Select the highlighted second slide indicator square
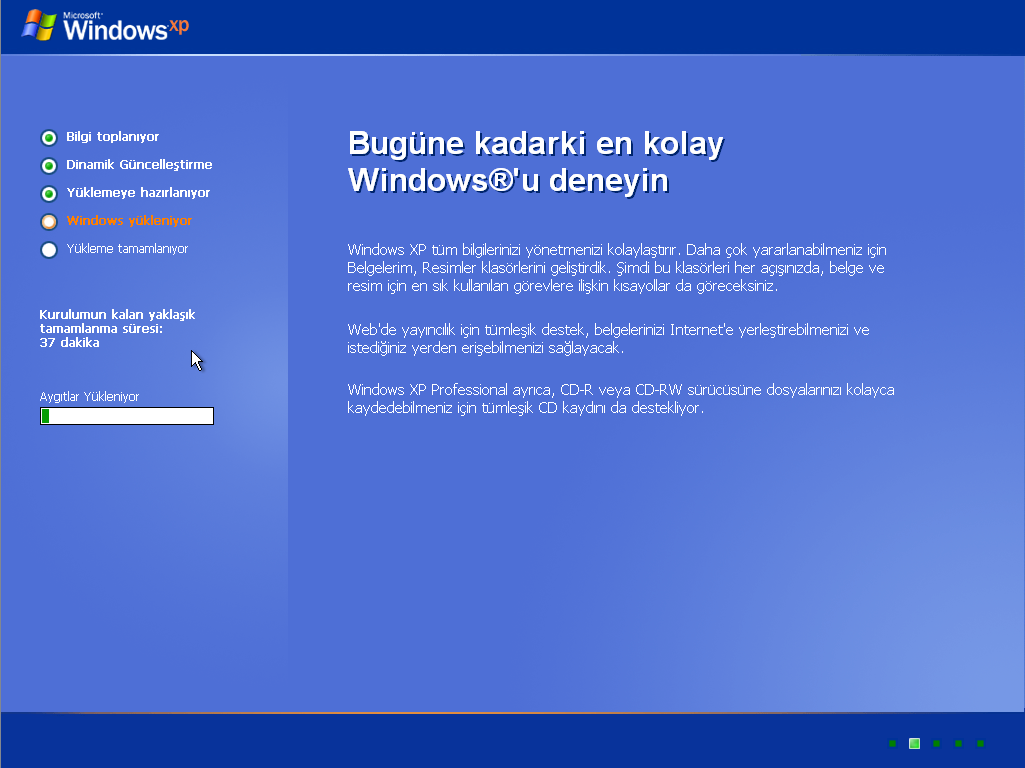The width and height of the screenshot is (1025, 768). (x=914, y=743)
